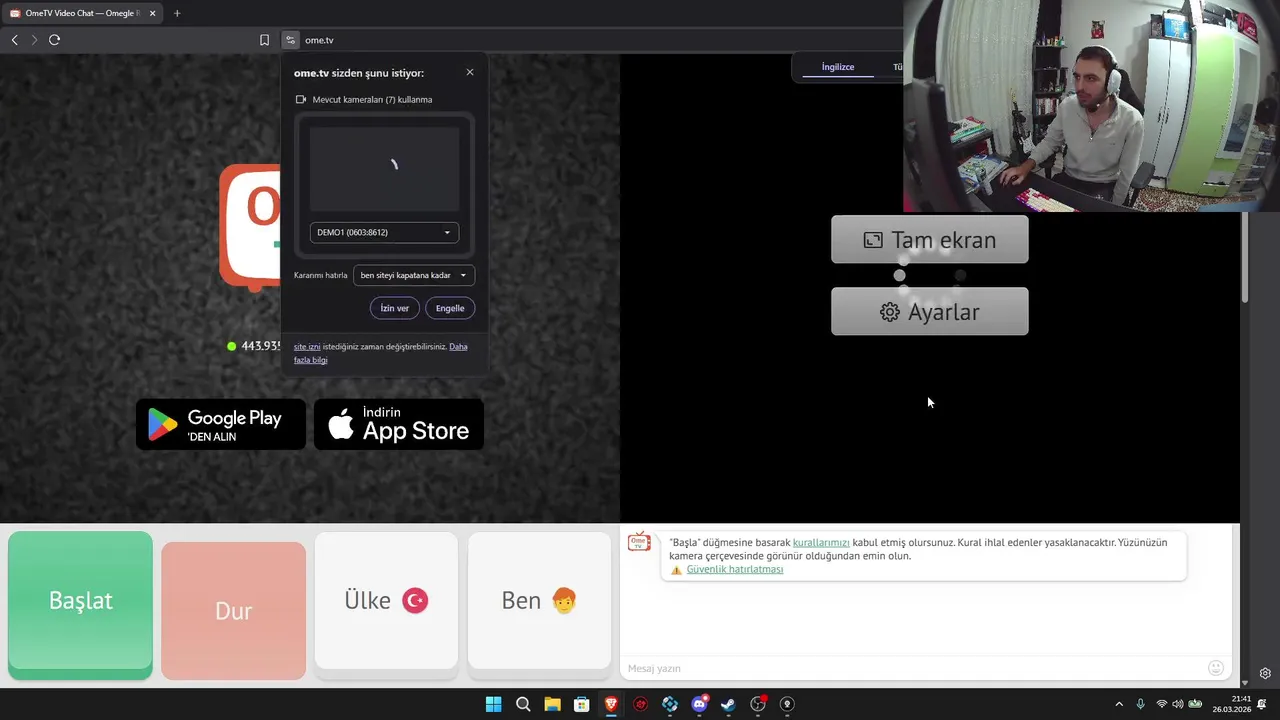Click the last taskbar app icon
Image resolution: width=1280 pixels, height=720 pixels.
tap(787, 704)
